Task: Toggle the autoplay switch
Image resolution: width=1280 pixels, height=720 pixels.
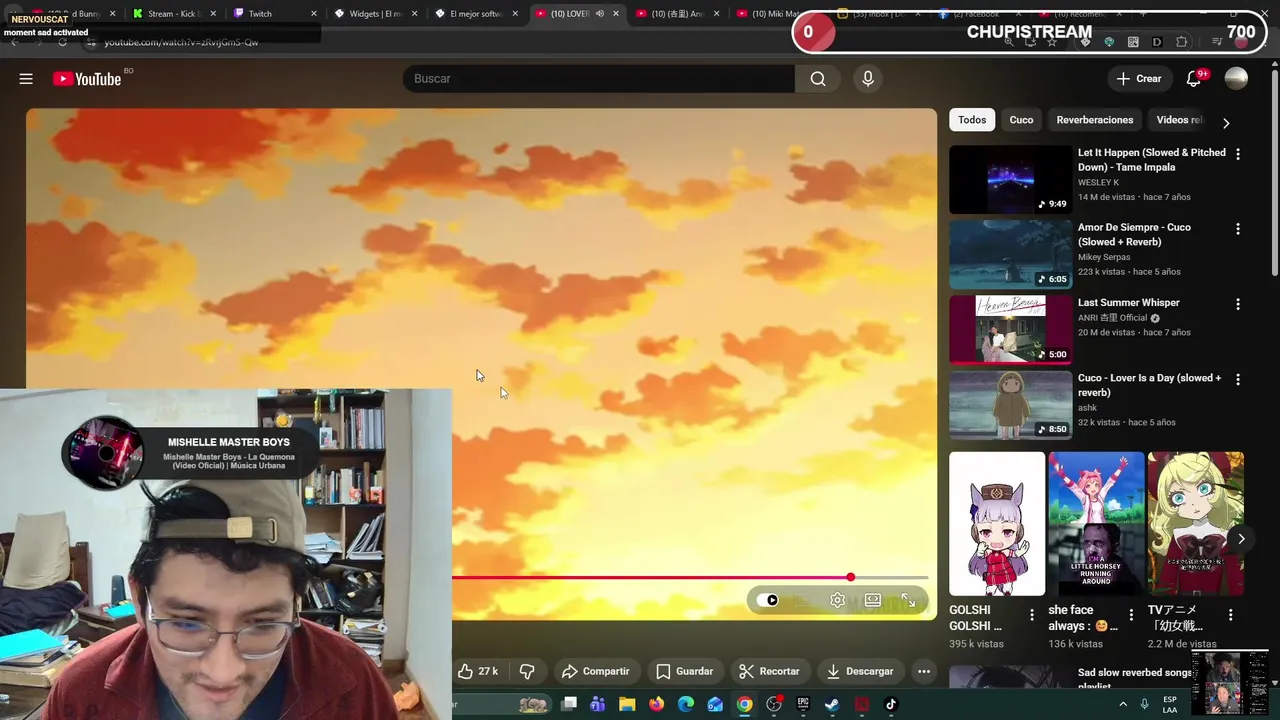Action: pos(767,600)
